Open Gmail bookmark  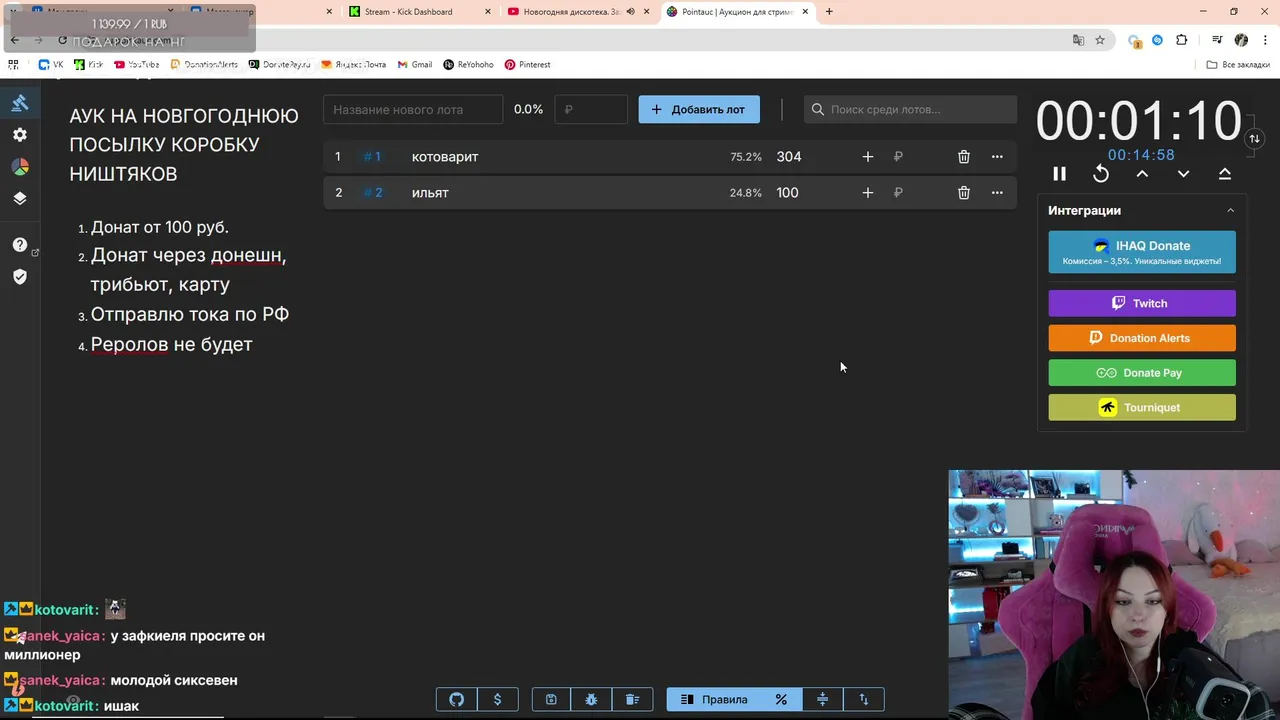pos(415,65)
